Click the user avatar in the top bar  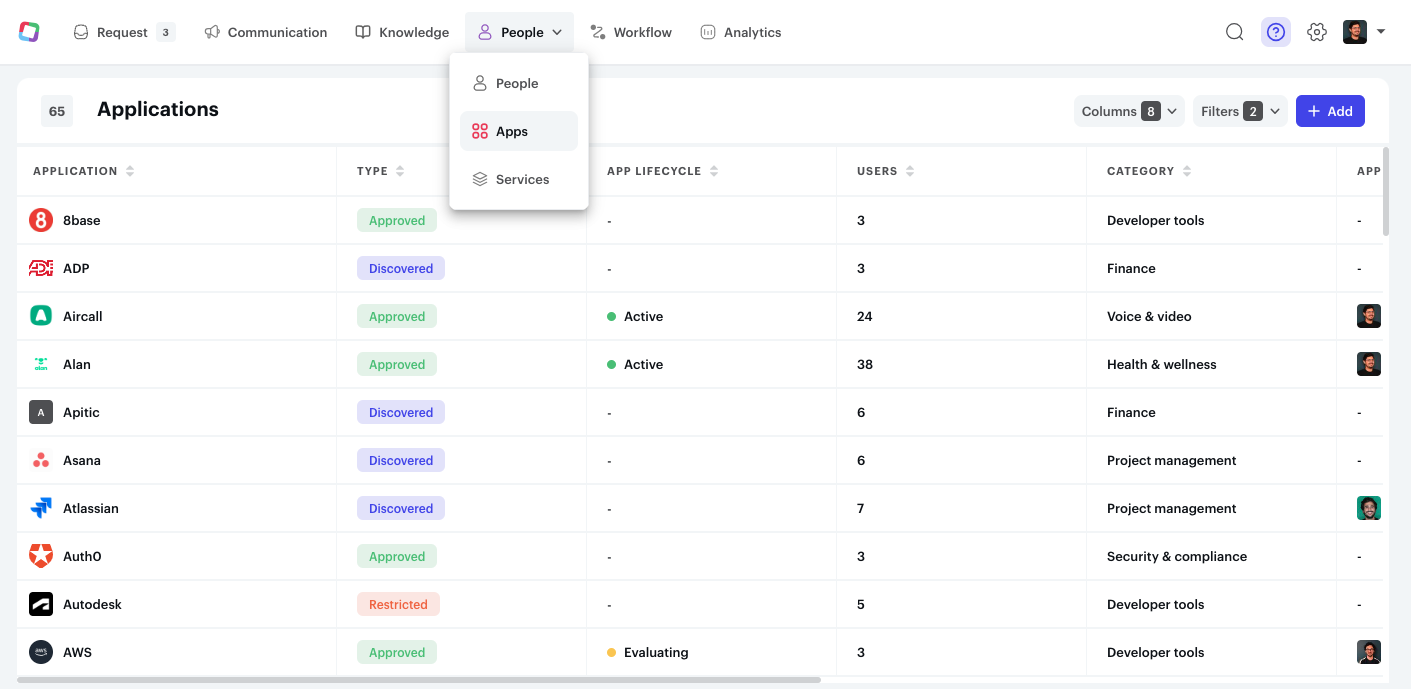tap(1355, 31)
